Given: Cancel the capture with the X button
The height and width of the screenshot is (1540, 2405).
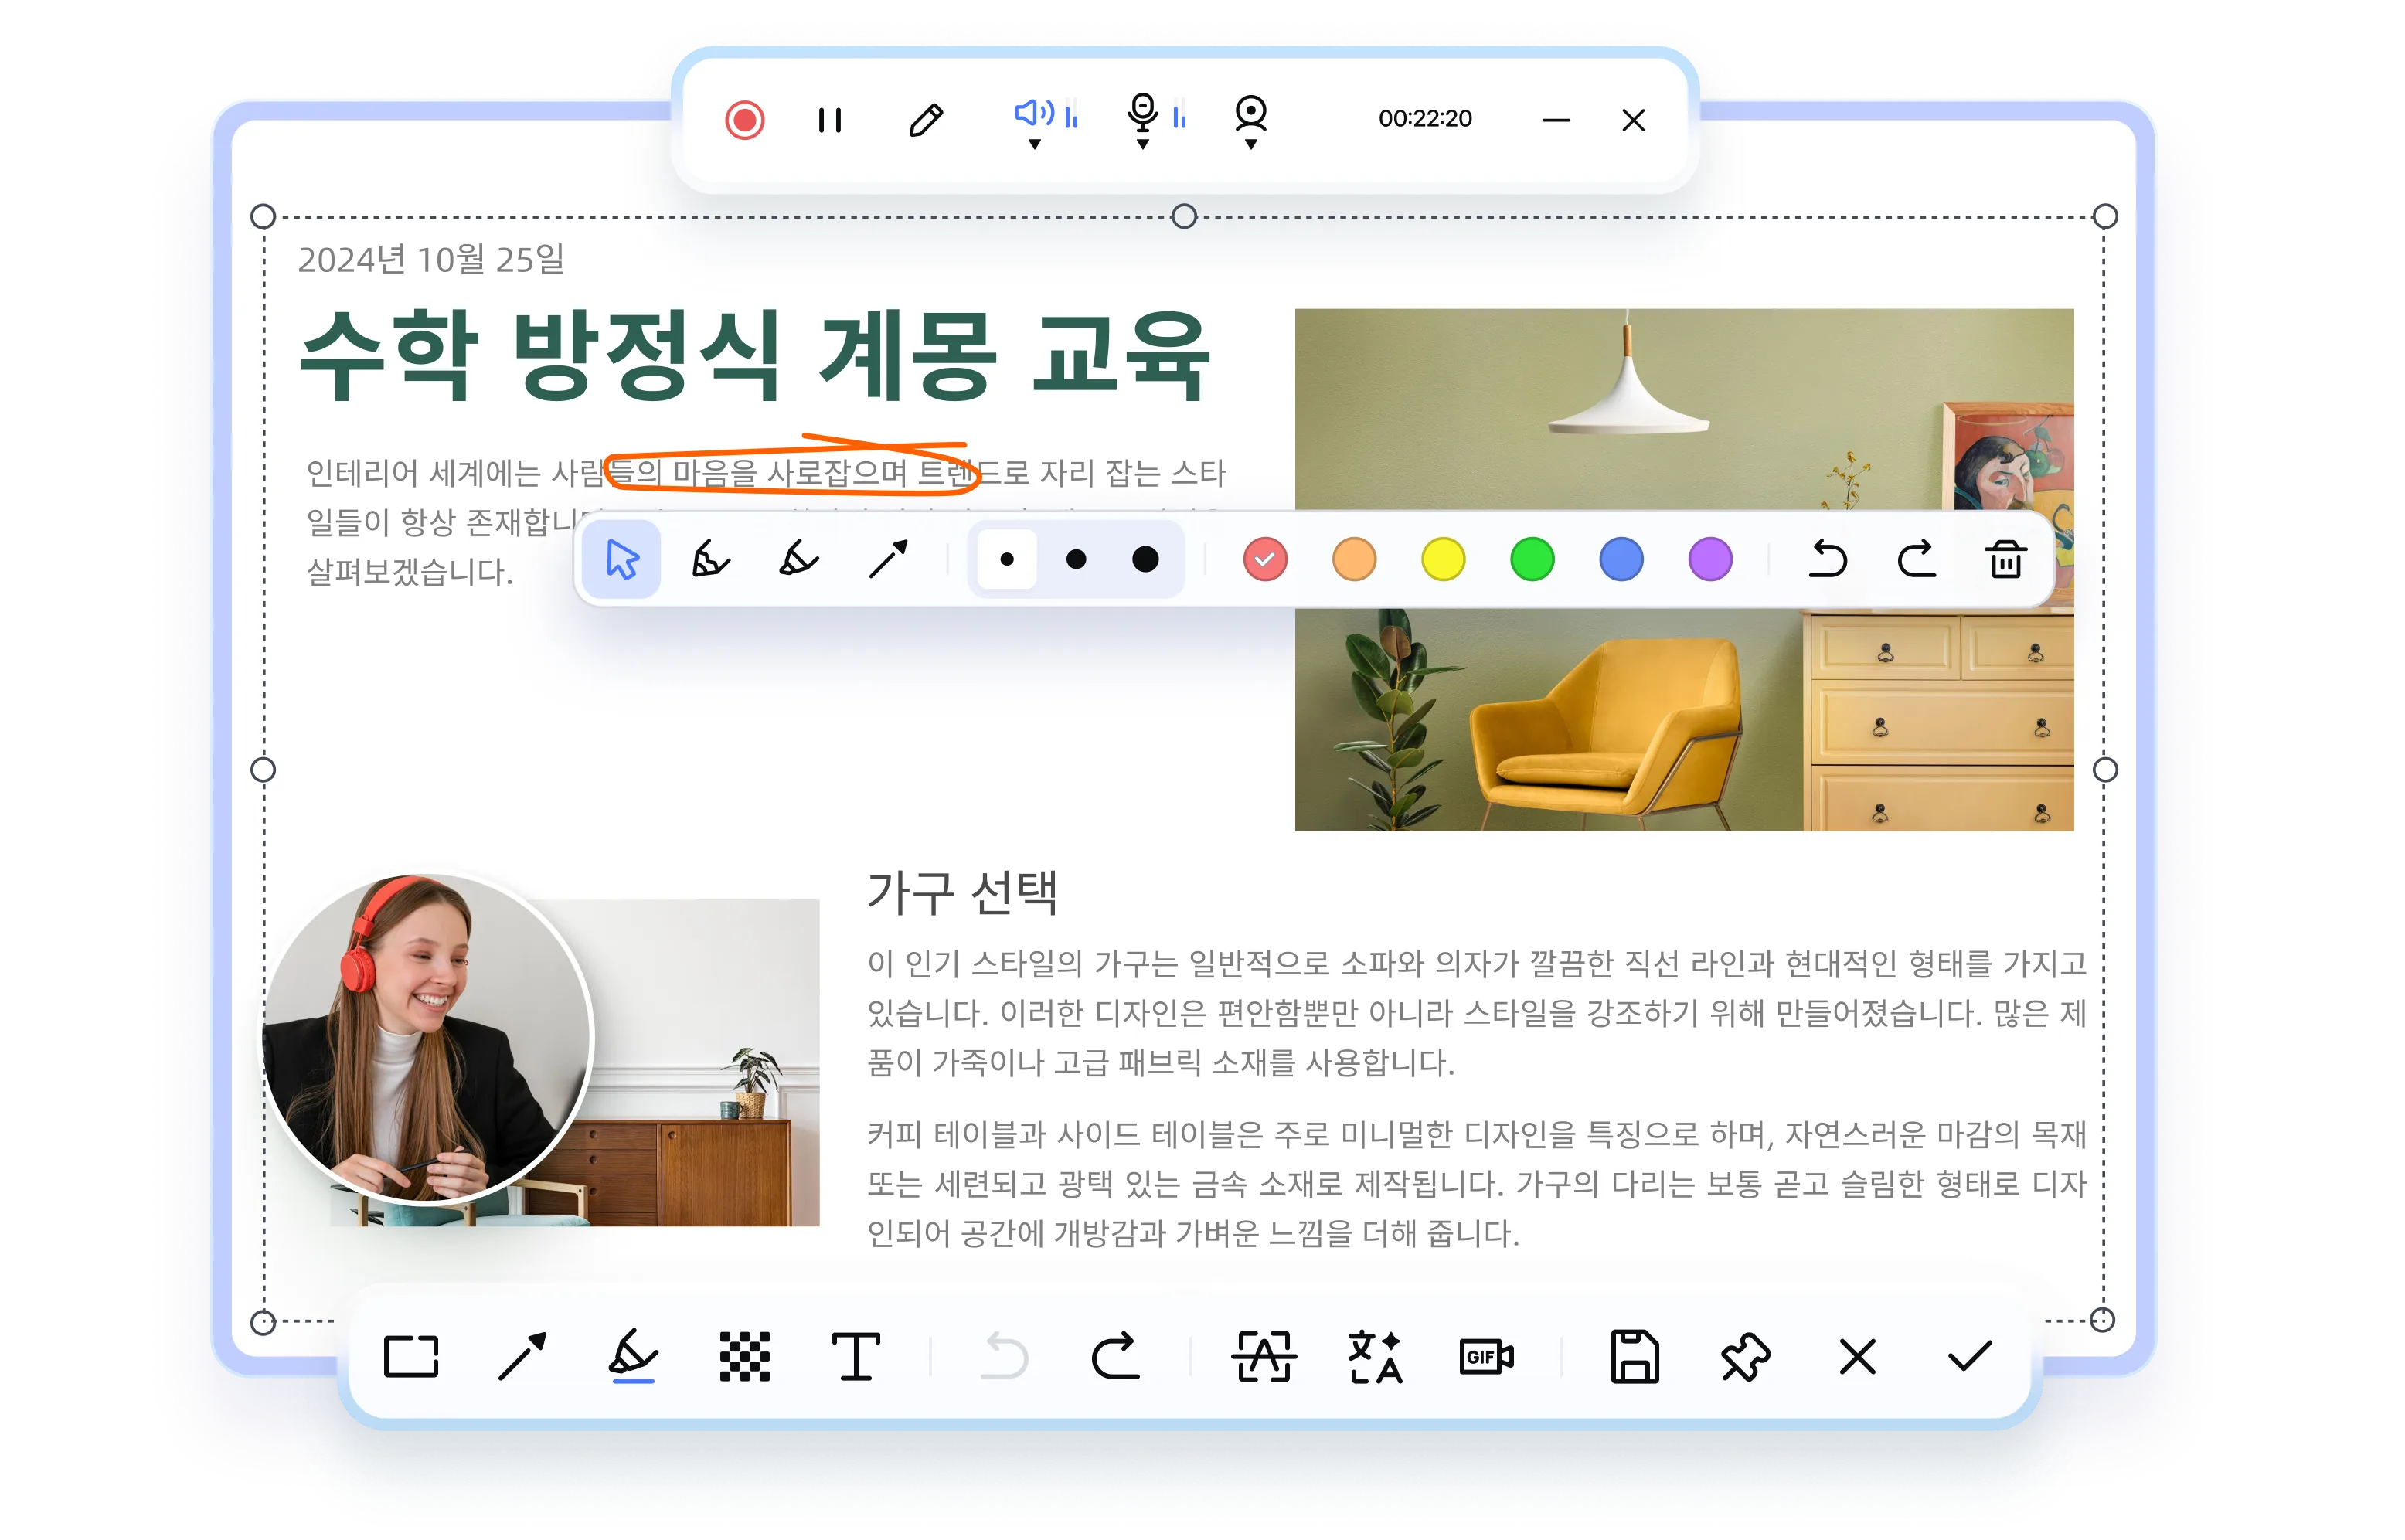Looking at the screenshot, I should pyautogui.click(x=1855, y=1358).
